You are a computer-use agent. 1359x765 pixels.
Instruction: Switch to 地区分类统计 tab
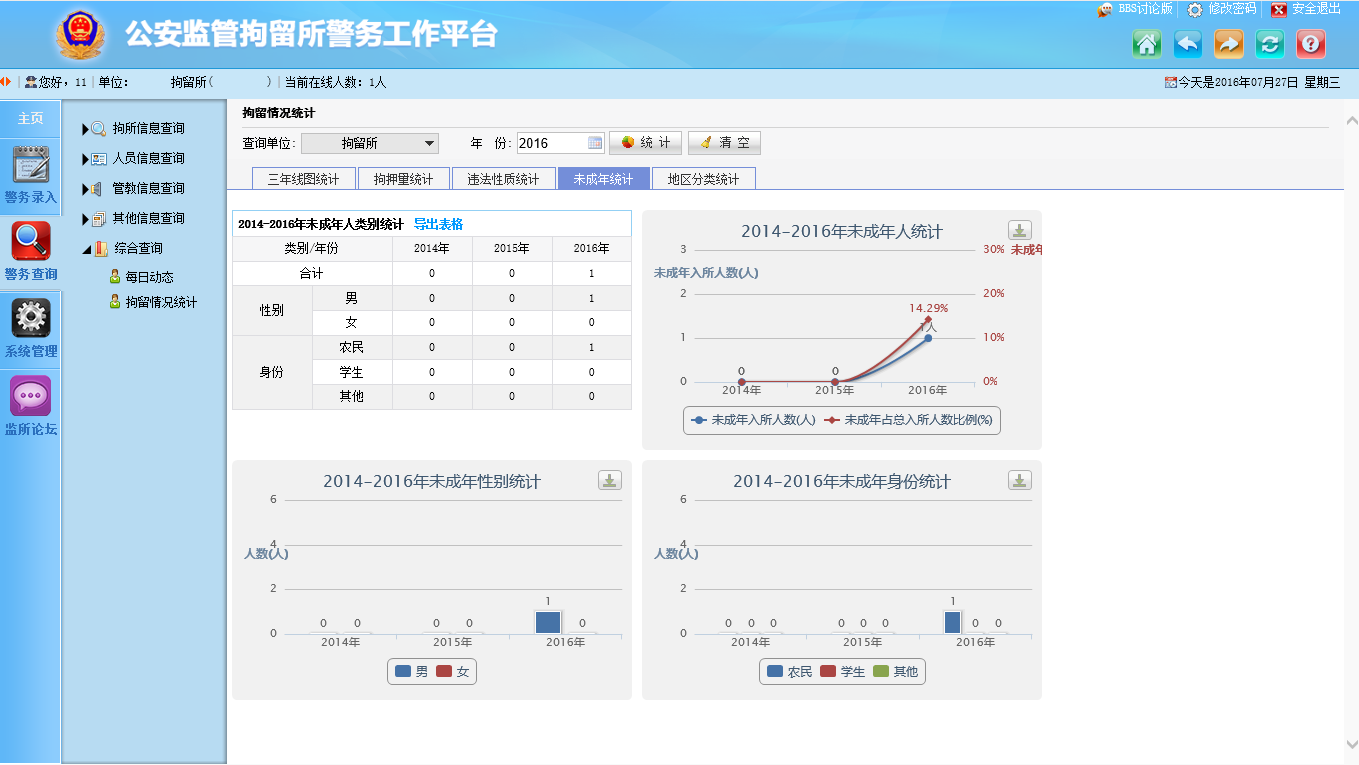pyautogui.click(x=704, y=179)
